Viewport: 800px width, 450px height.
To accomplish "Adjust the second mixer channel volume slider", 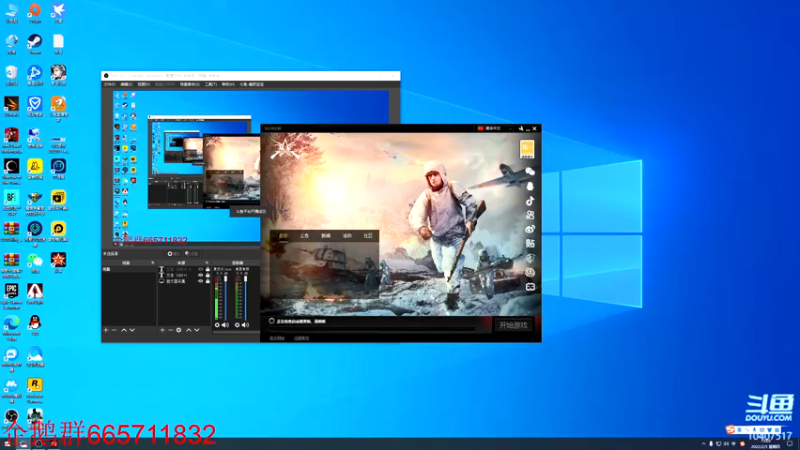I will [246, 297].
